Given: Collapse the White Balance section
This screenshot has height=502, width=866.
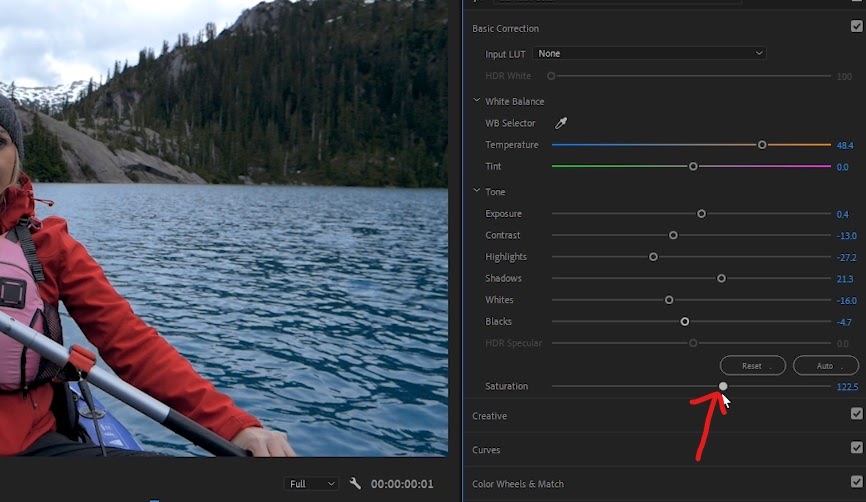Looking at the screenshot, I should click(477, 101).
